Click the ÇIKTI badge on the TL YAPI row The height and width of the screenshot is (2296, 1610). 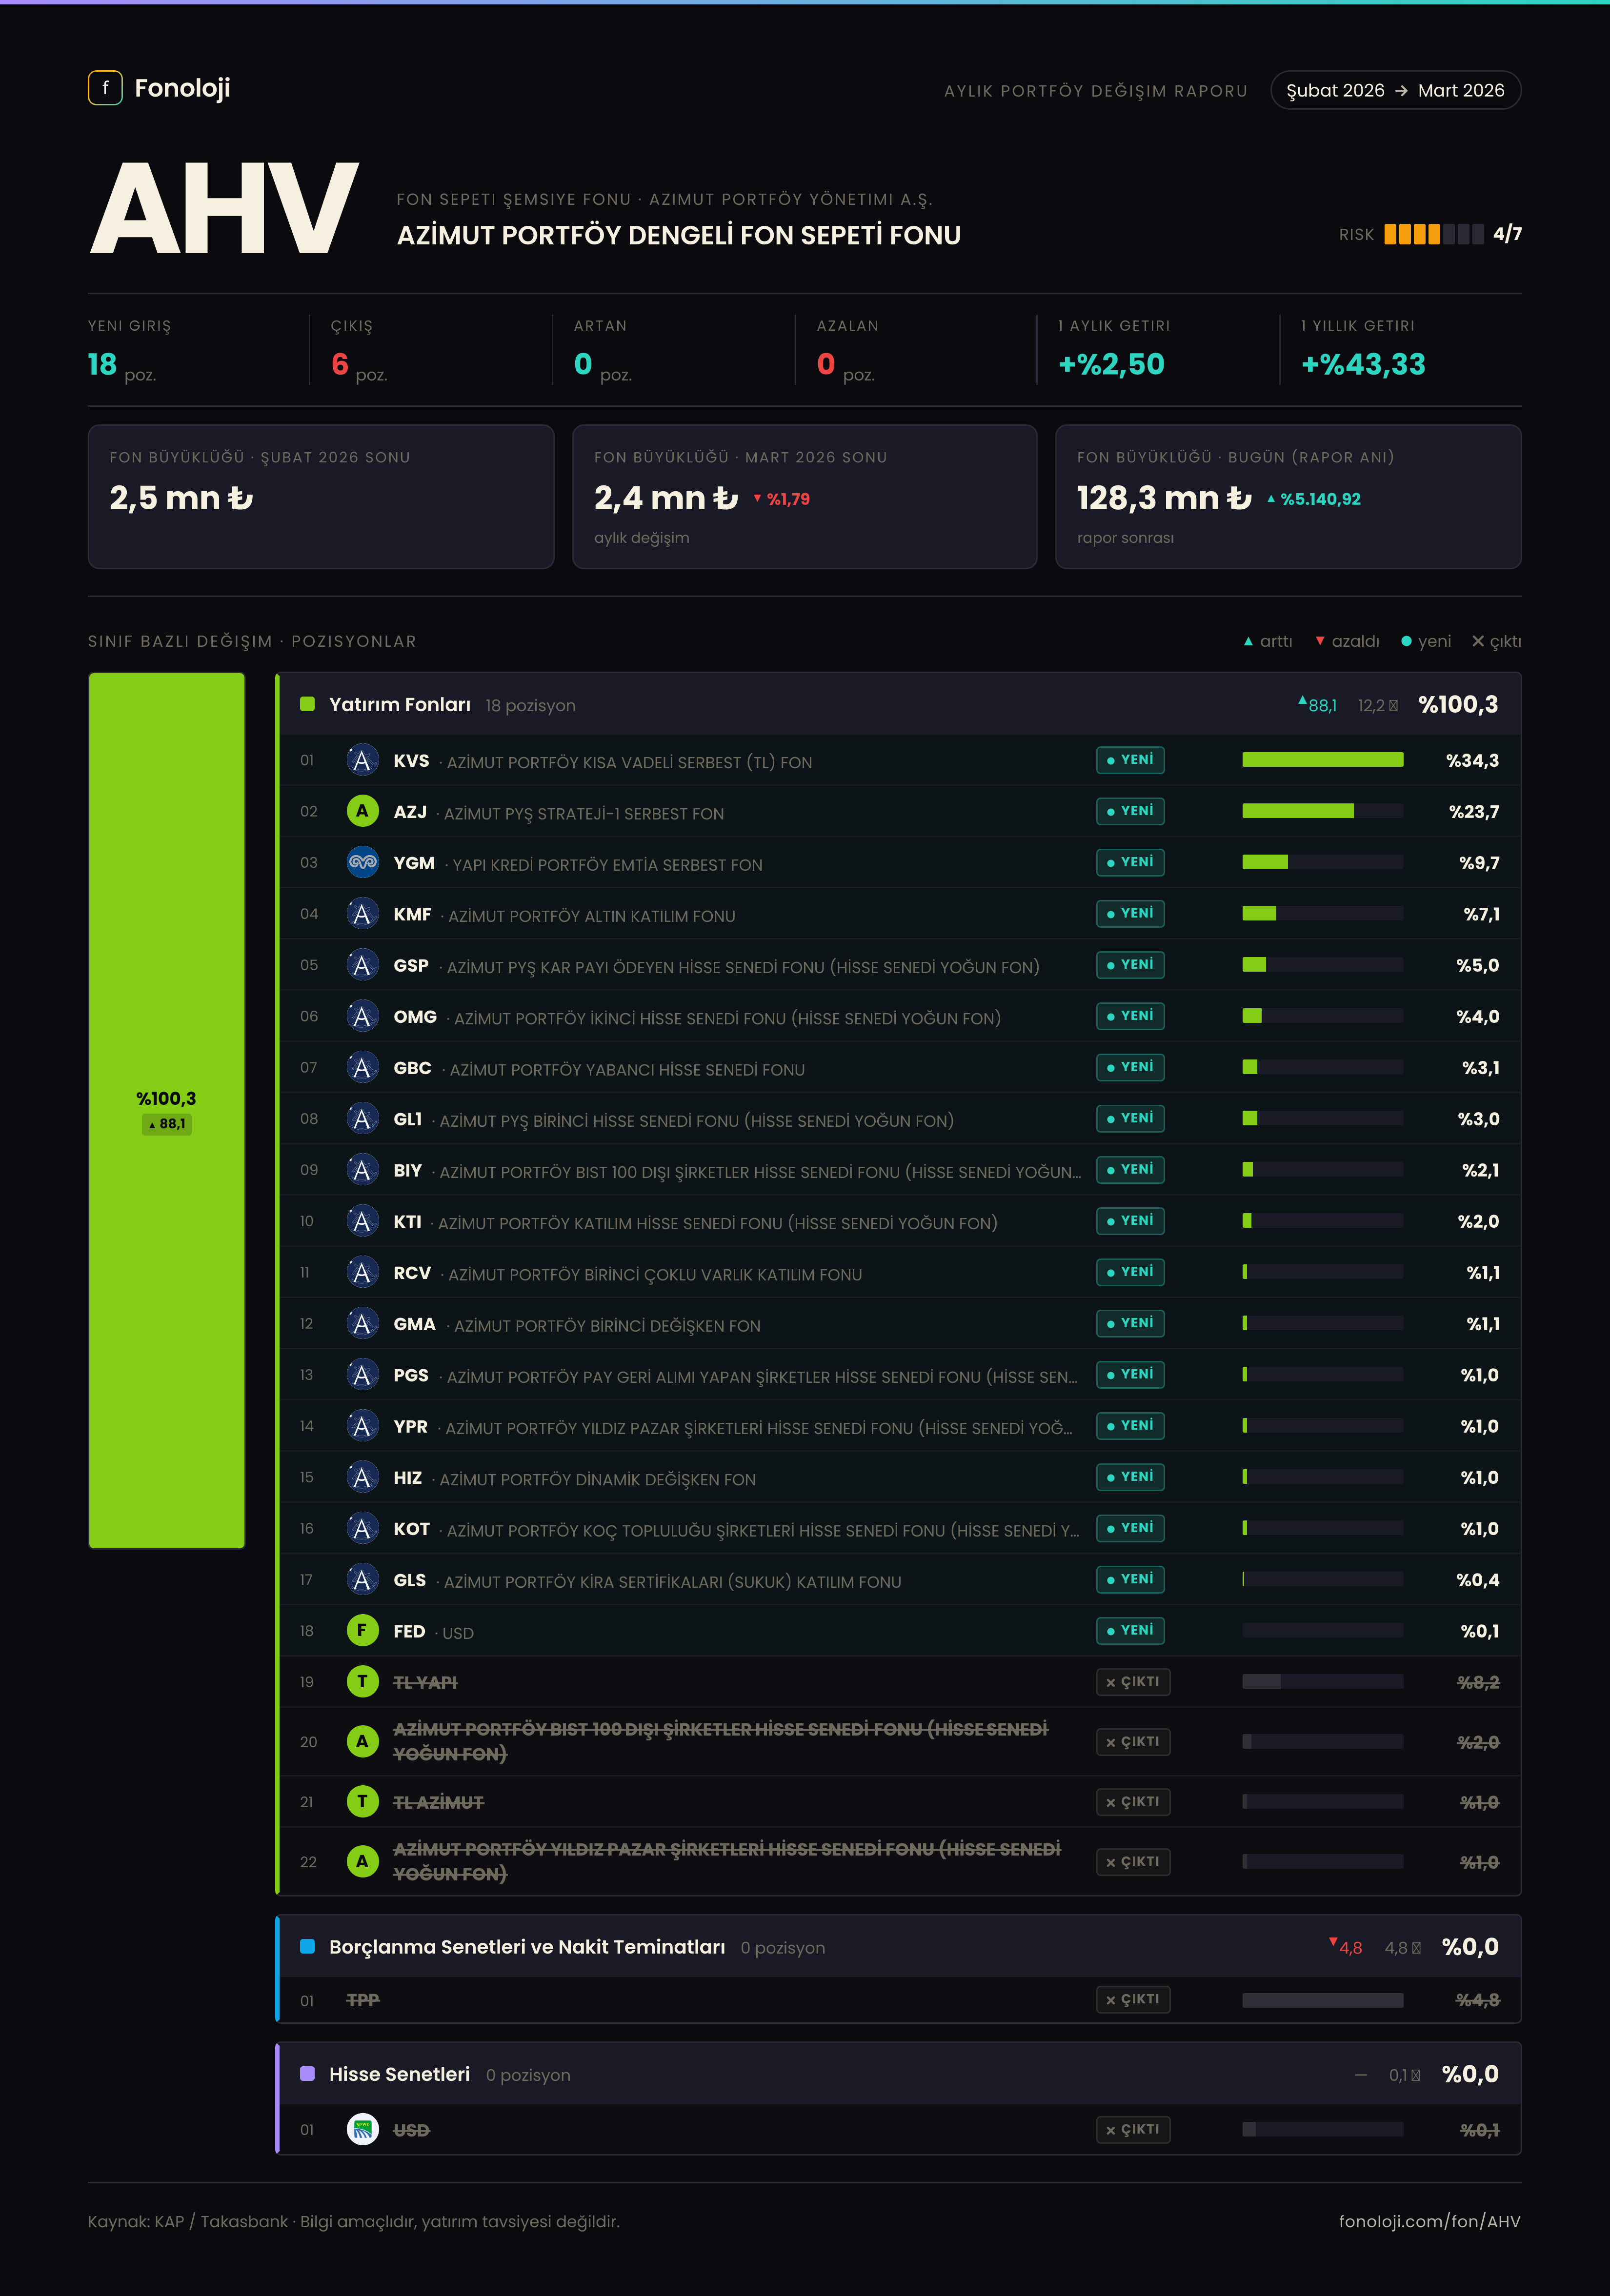tap(1133, 1682)
